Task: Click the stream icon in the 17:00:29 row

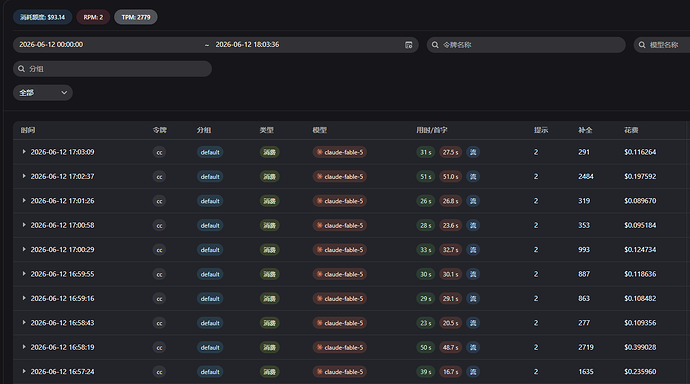Action: [x=473, y=250]
